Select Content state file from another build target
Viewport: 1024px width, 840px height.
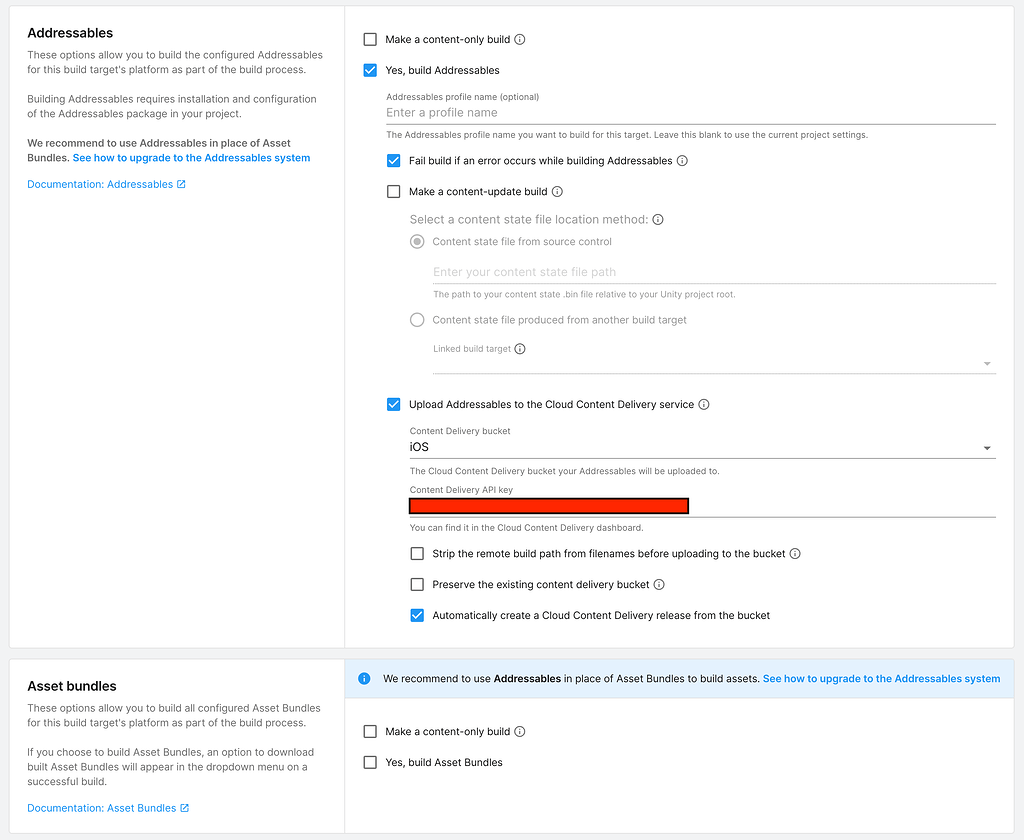tap(417, 320)
